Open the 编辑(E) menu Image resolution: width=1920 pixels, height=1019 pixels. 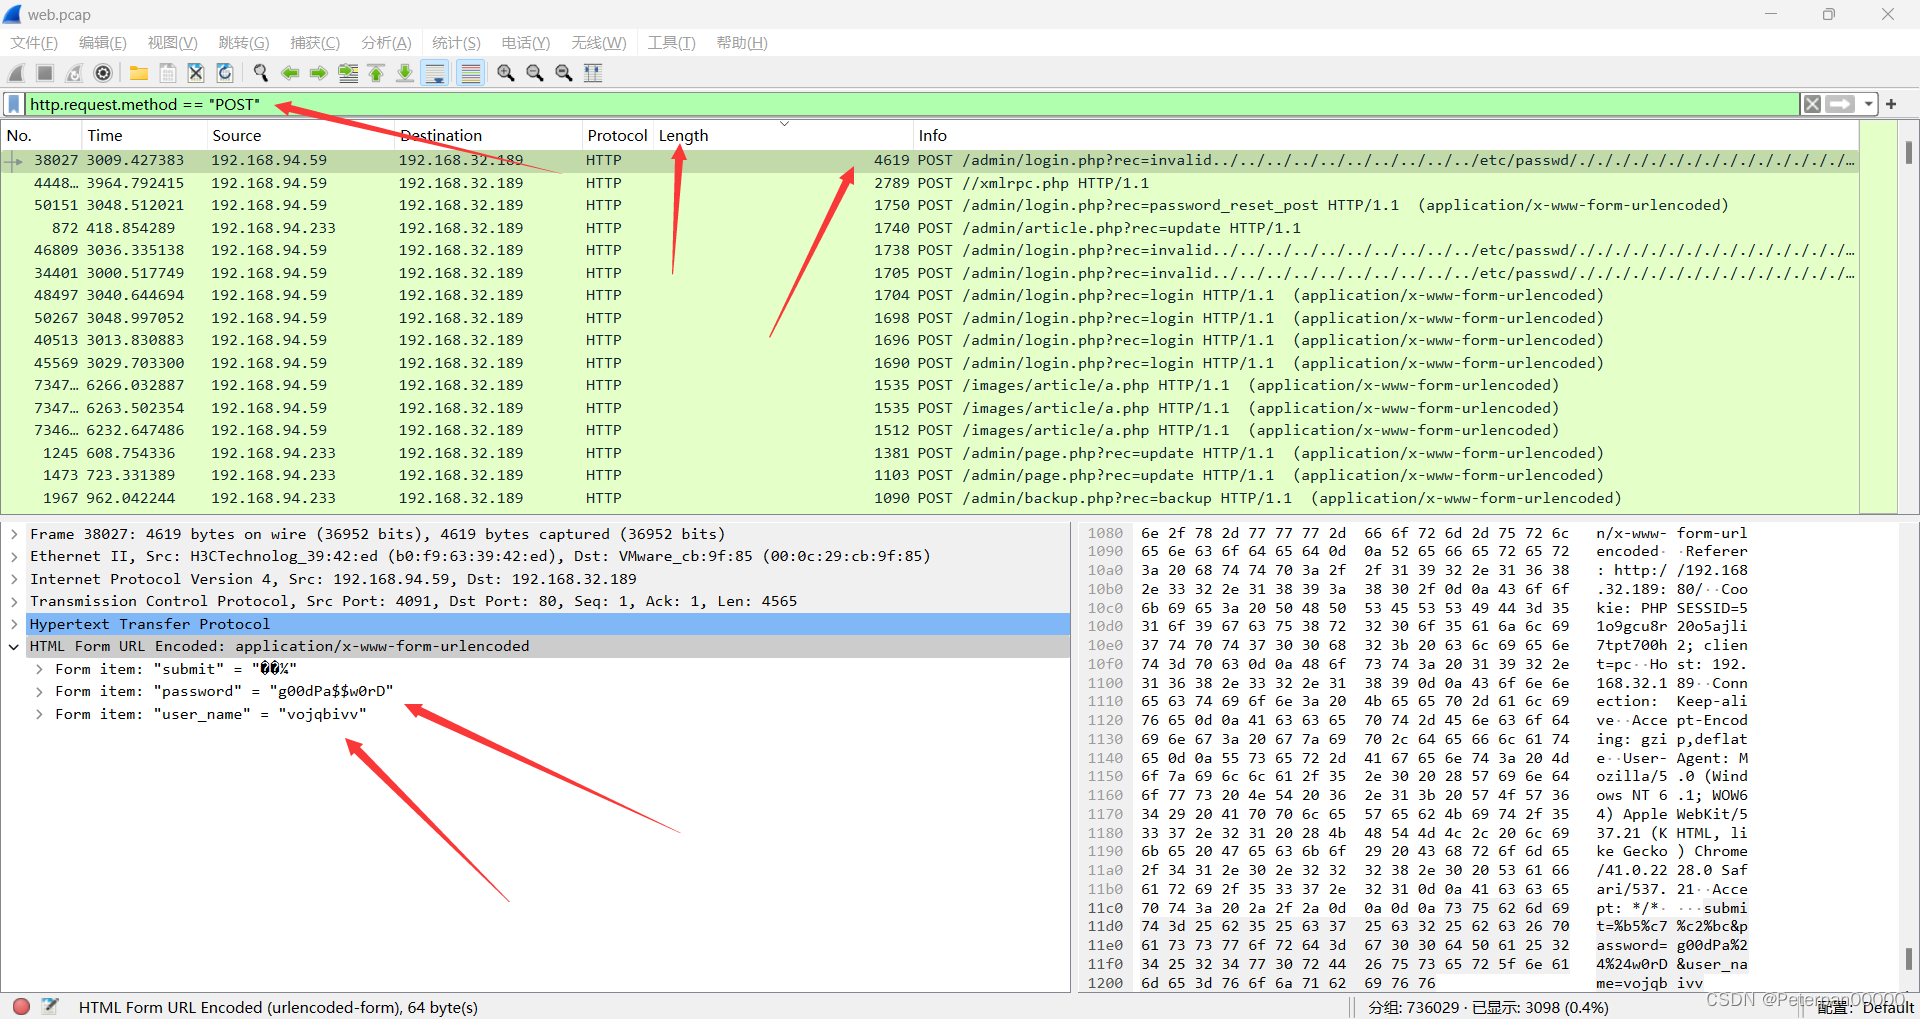point(102,42)
